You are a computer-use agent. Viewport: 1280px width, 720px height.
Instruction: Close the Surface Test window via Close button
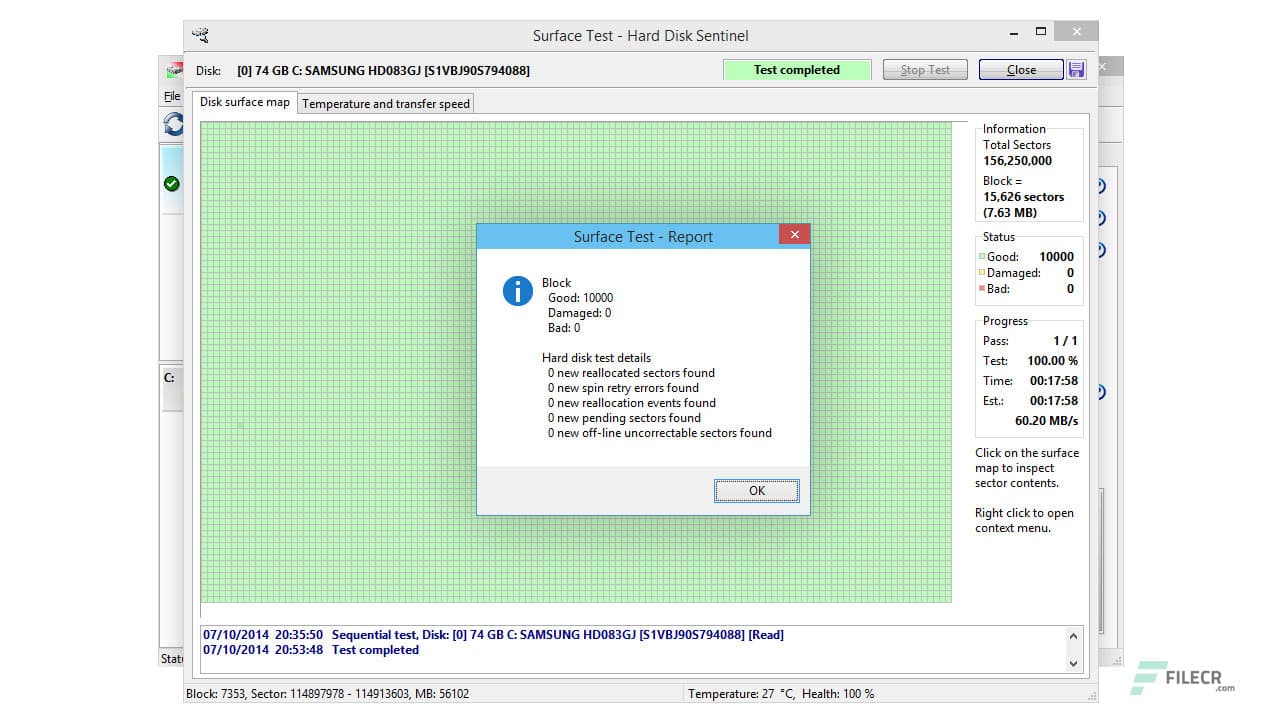(x=1020, y=69)
